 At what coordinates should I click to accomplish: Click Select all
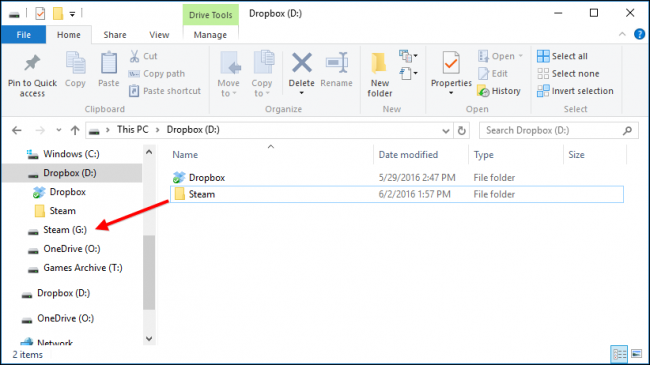point(562,56)
